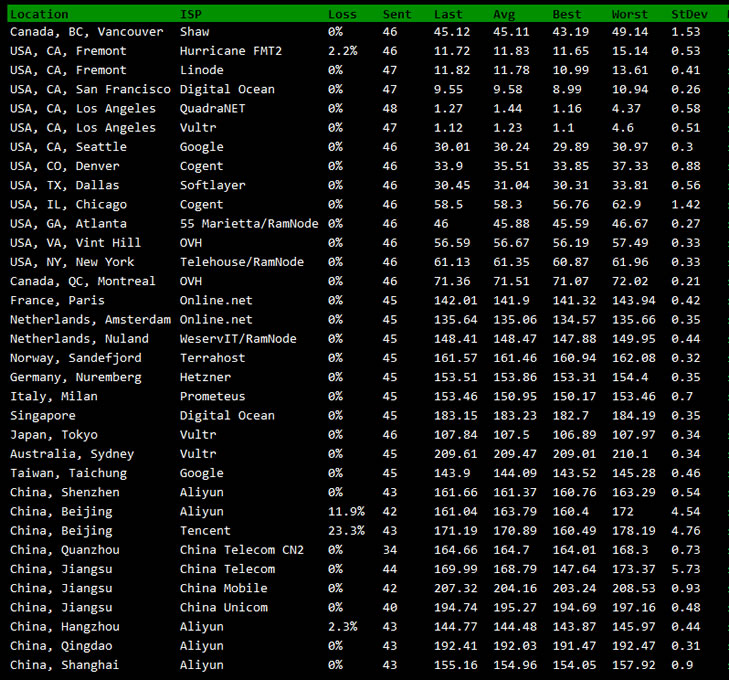Select the France, Paris location

[57, 300]
